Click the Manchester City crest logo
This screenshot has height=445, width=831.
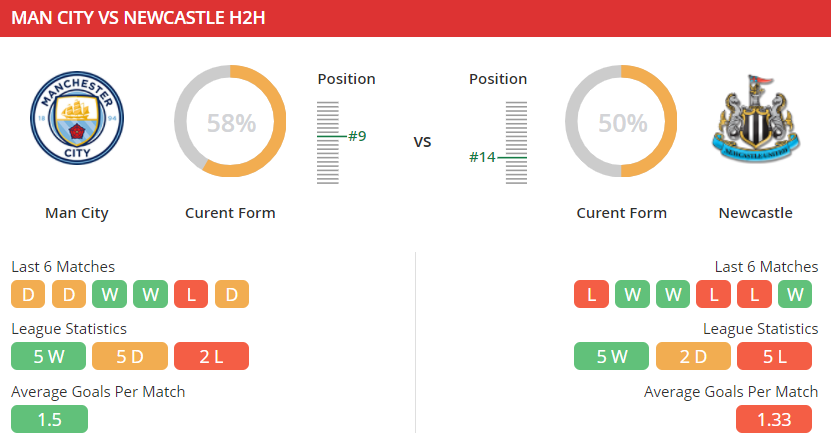pos(77,118)
